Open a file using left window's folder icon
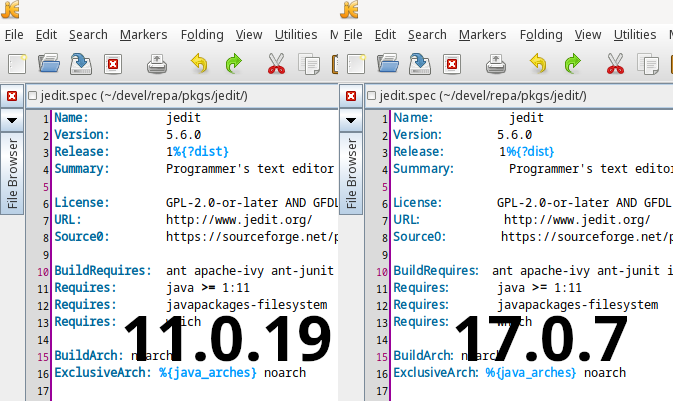The height and width of the screenshot is (401, 673). (49, 65)
